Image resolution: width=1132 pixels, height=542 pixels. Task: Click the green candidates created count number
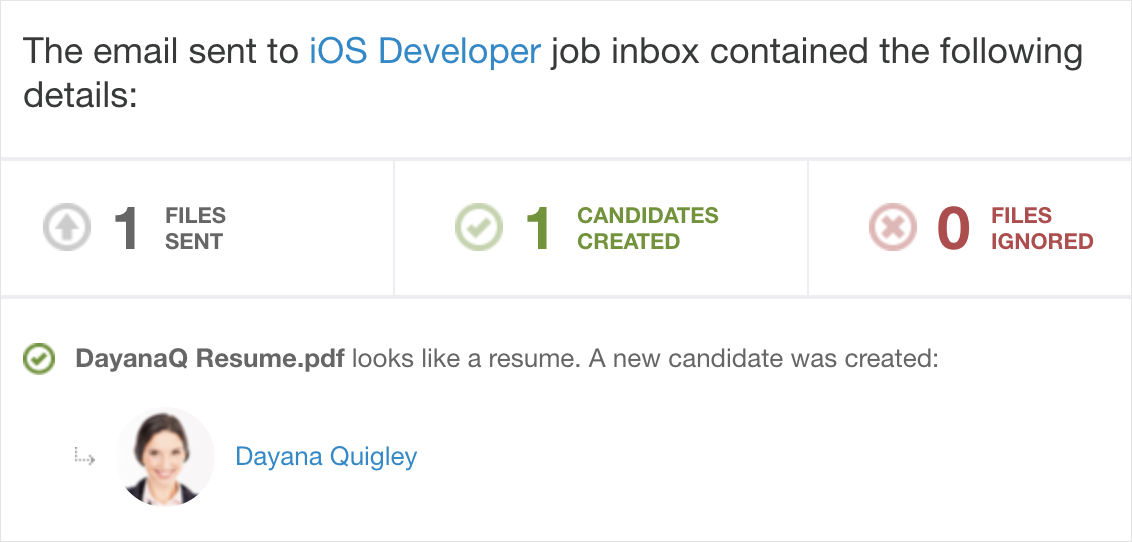click(539, 228)
